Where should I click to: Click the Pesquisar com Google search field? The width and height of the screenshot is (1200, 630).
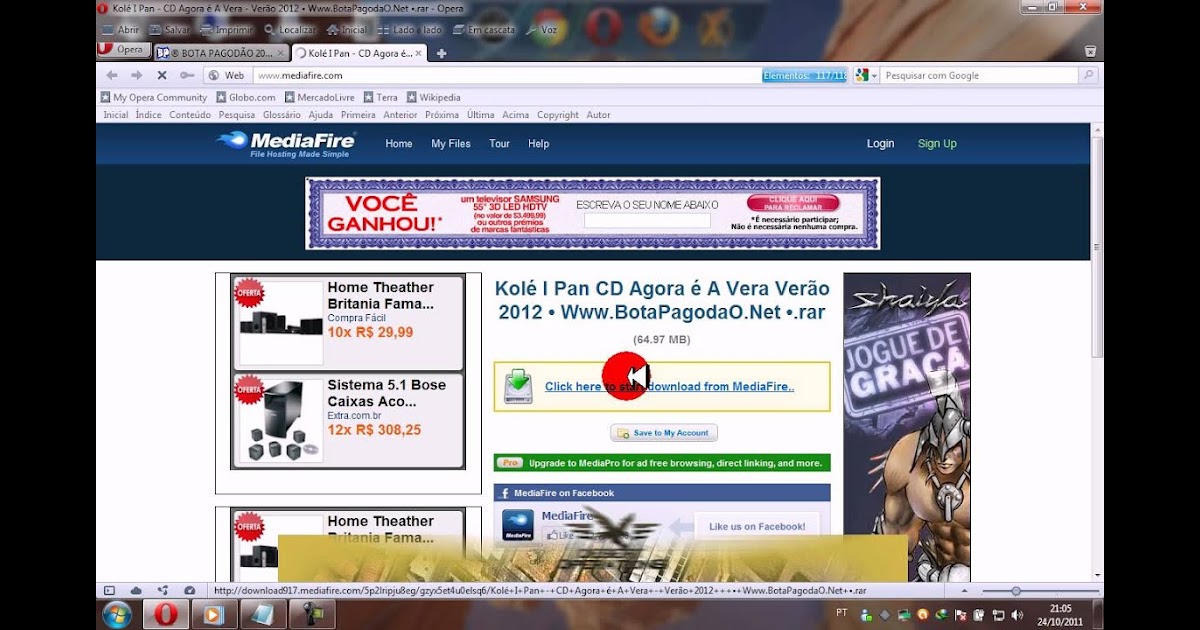978,75
